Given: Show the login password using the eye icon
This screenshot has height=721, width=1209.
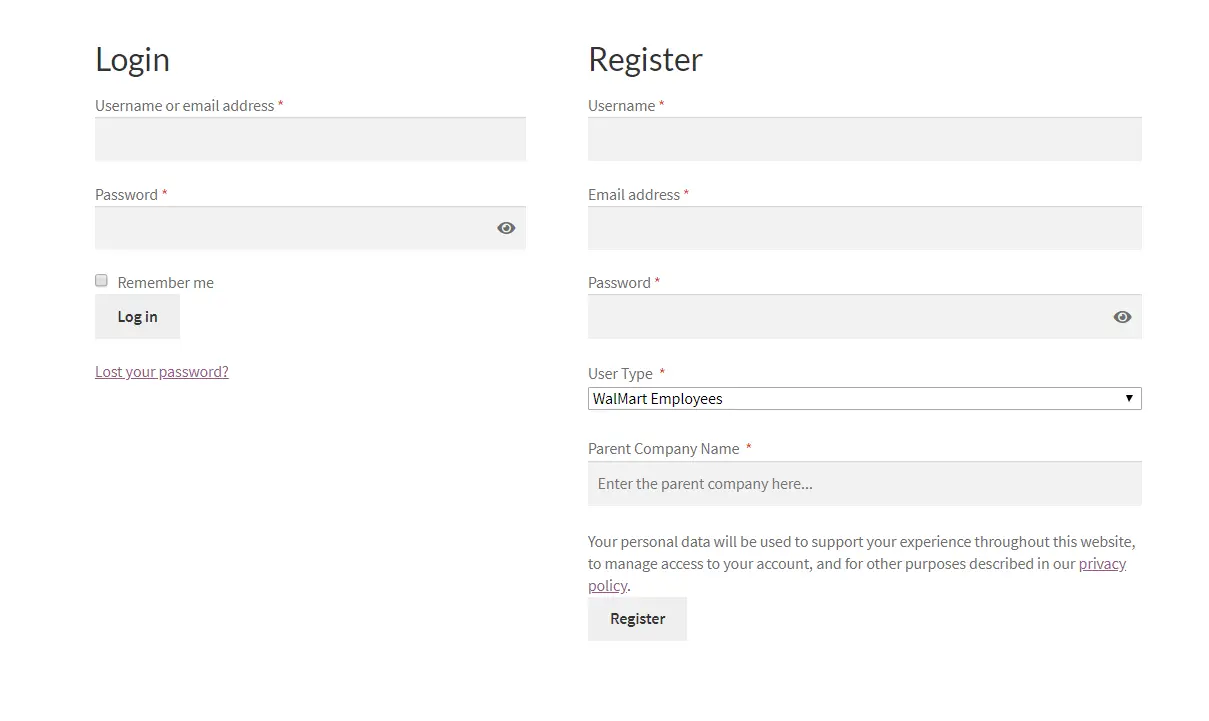Looking at the screenshot, I should click(x=506, y=228).
